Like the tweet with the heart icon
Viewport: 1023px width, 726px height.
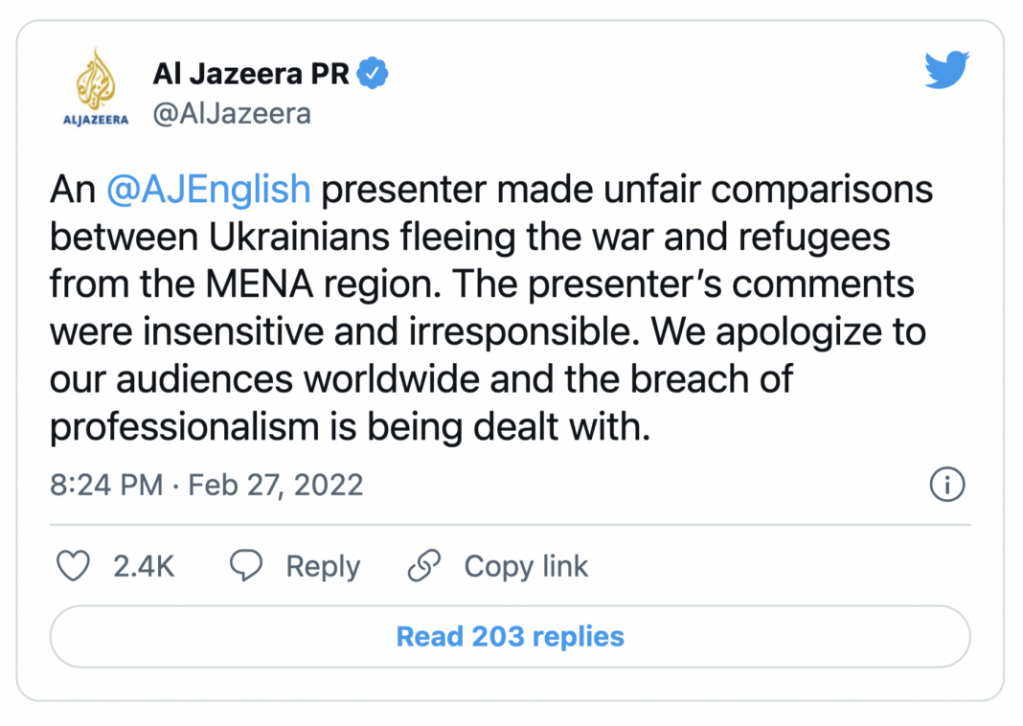tap(72, 566)
